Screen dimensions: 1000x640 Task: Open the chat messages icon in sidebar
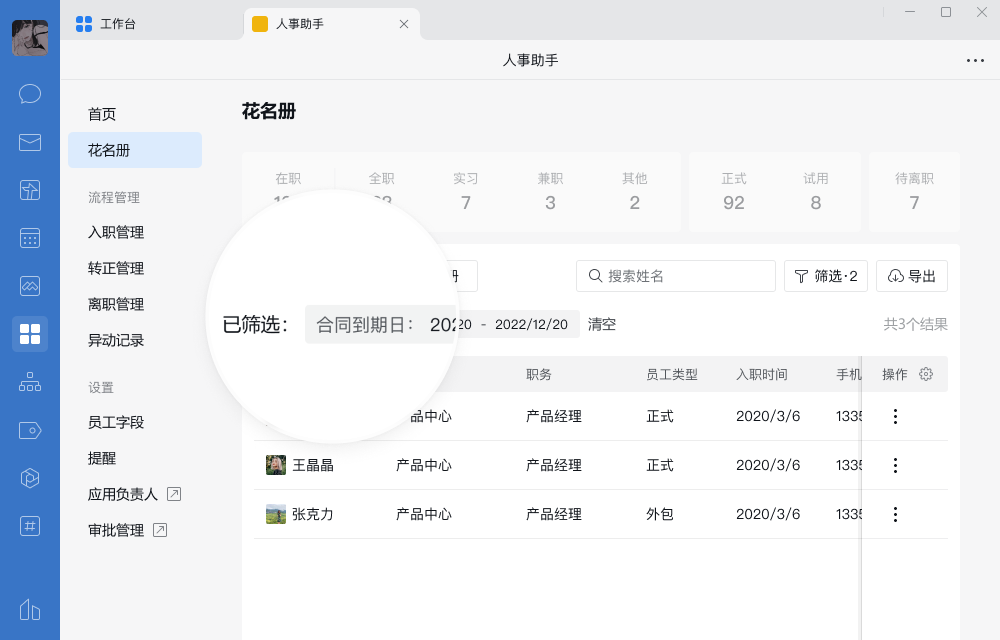click(x=30, y=93)
